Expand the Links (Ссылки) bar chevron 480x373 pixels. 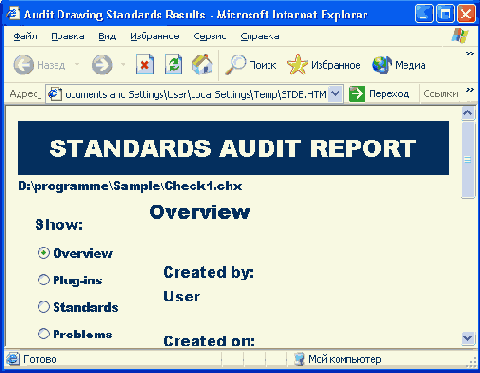click(x=470, y=90)
